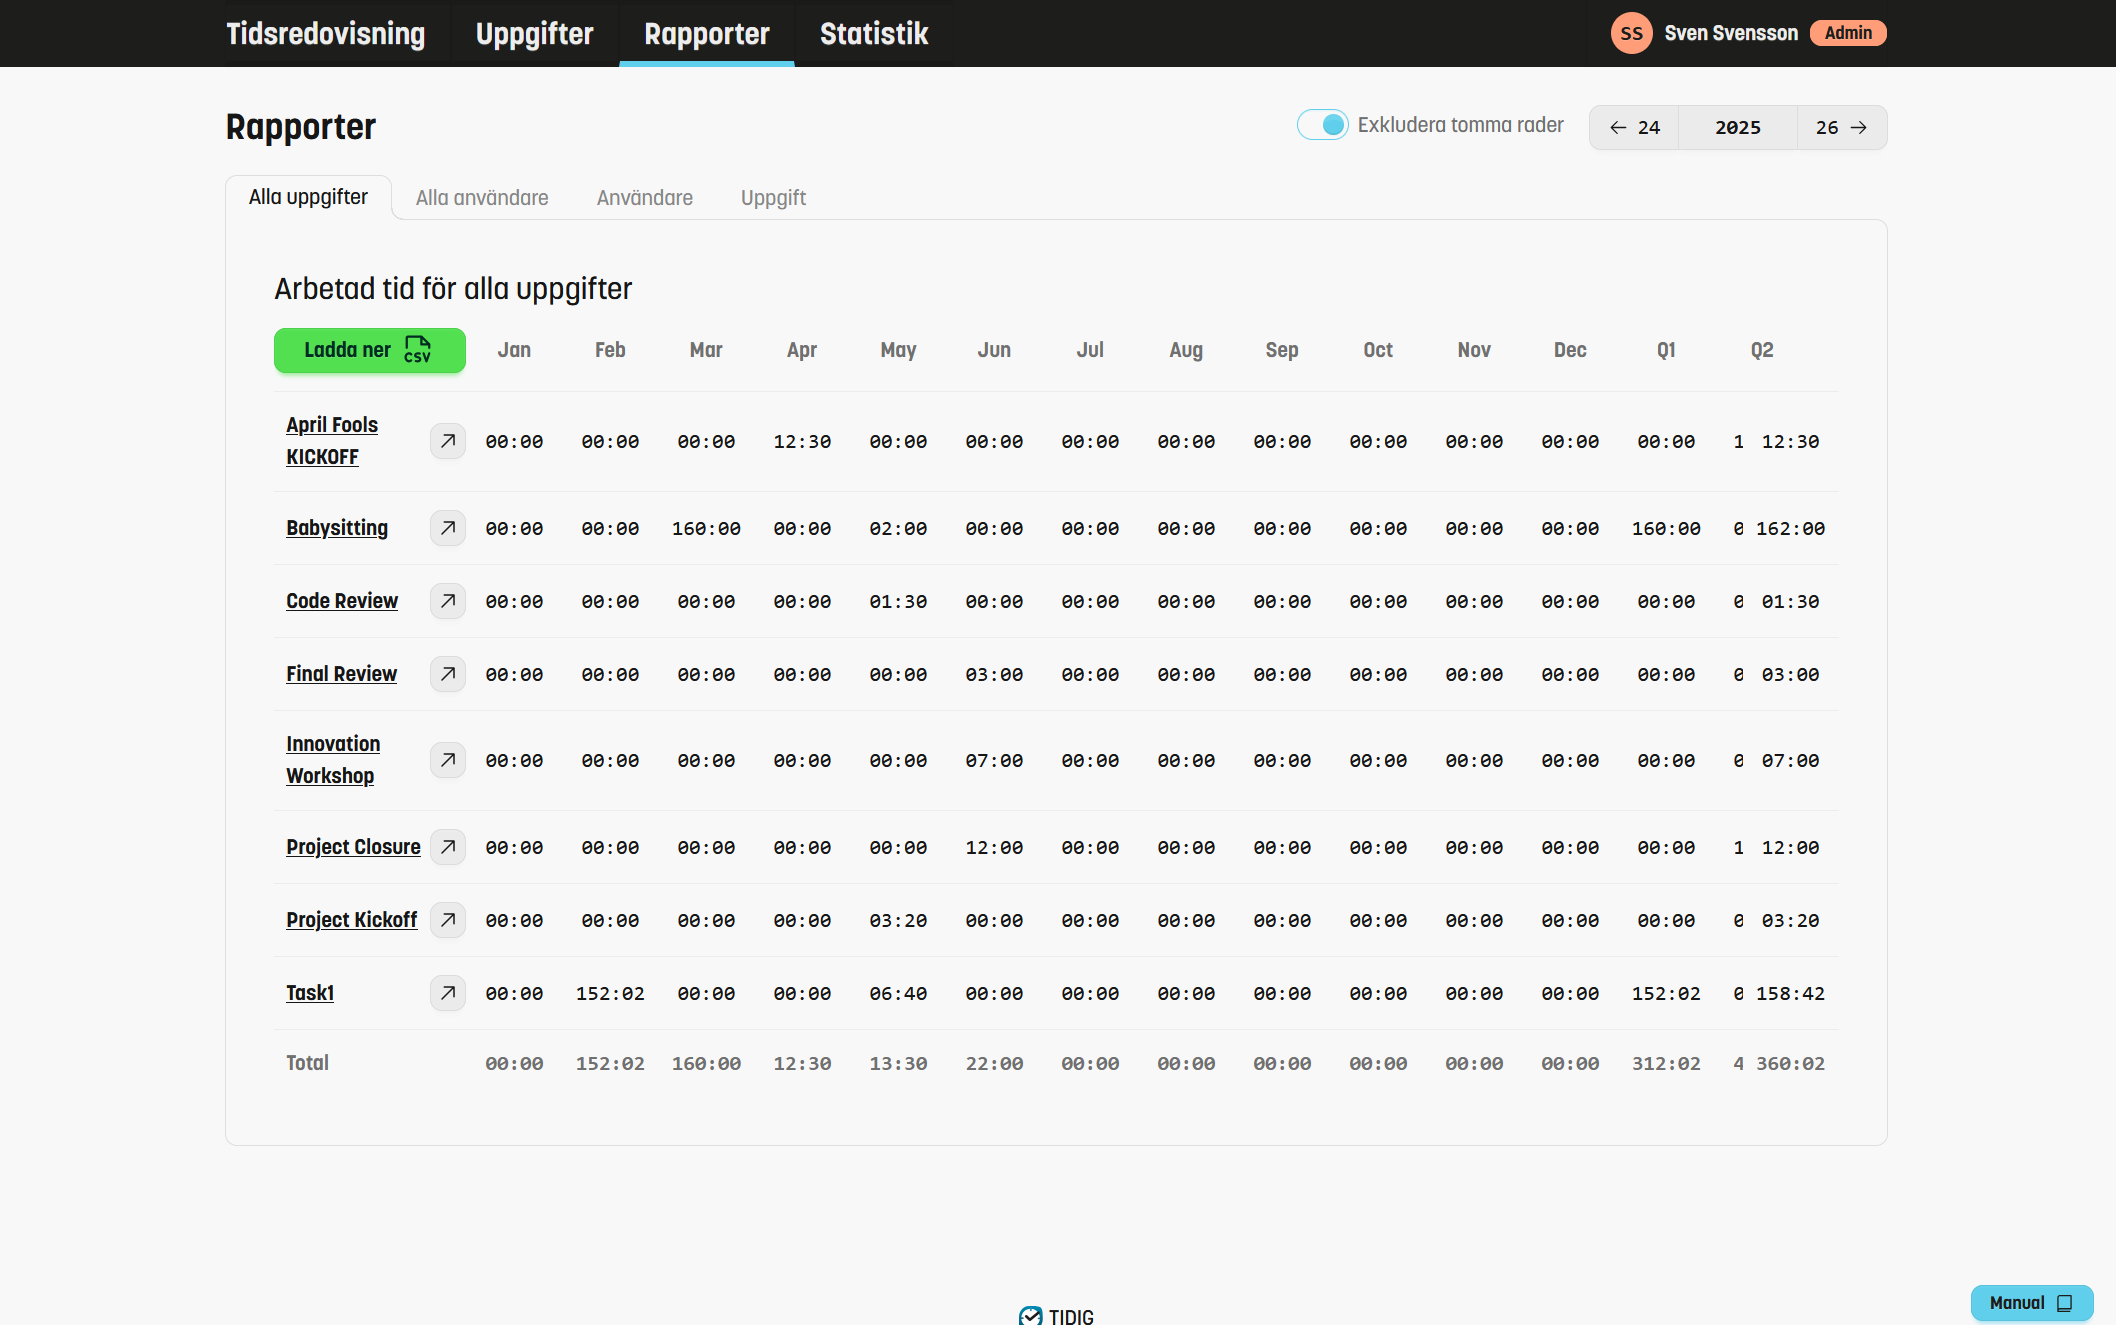Download CSV with Ladda ner button

[x=369, y=350]
